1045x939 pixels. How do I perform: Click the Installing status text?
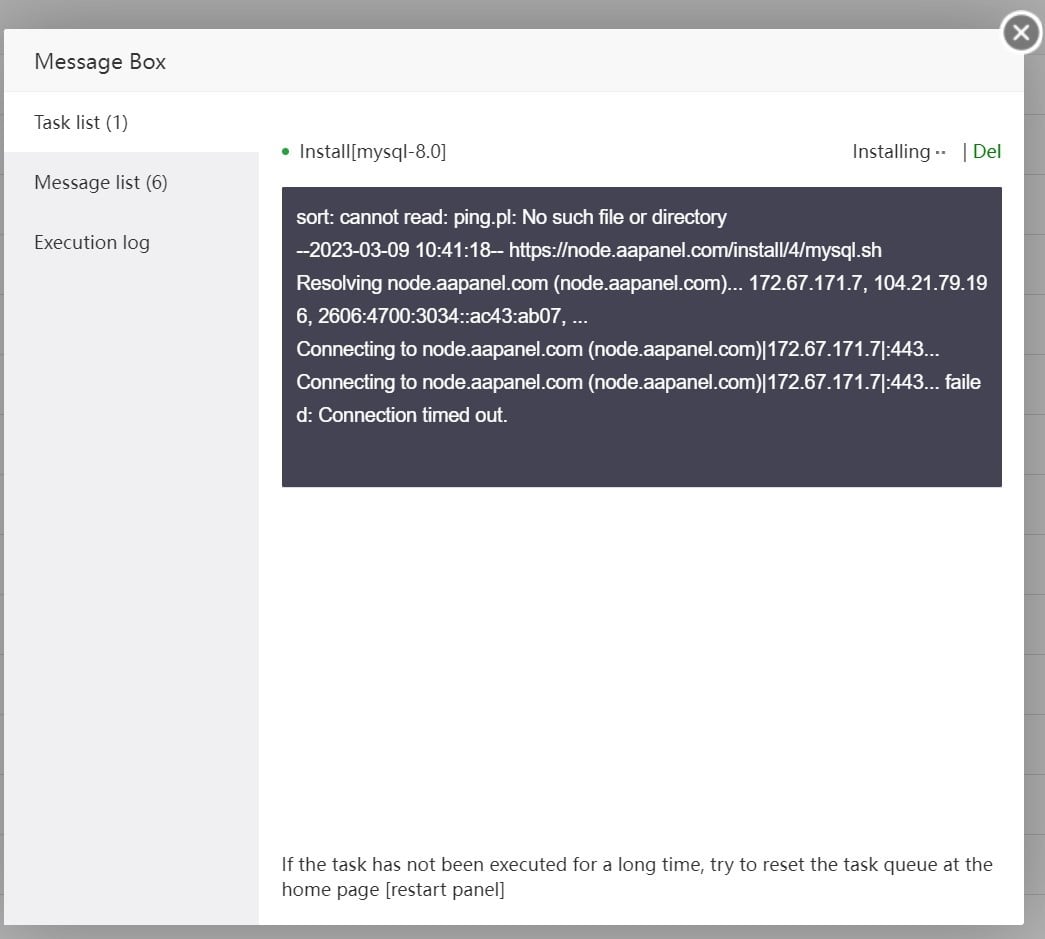pos(890,151)
